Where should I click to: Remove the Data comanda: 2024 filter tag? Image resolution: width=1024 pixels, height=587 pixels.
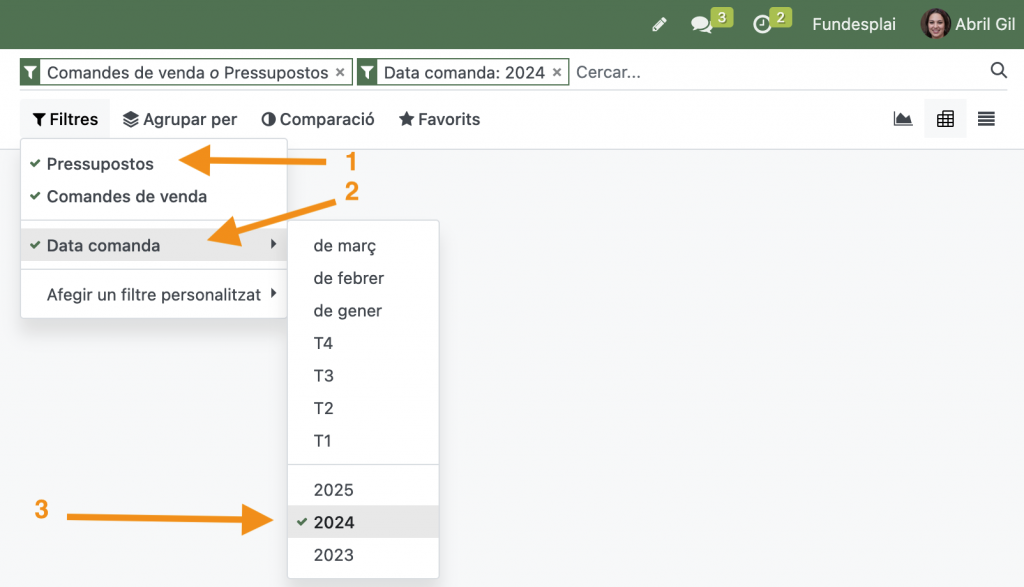coord(557,72)
